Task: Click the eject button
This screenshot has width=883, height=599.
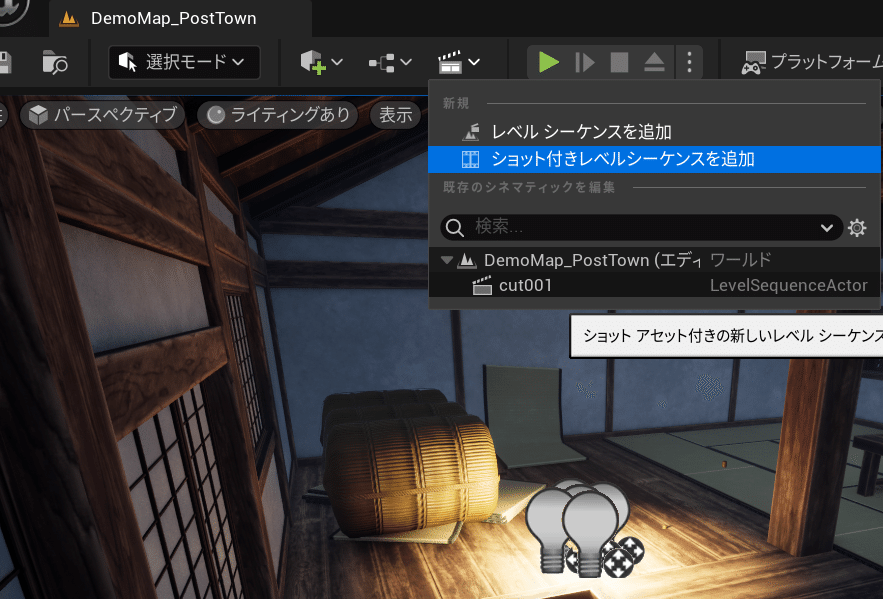Action: (654, 62)
